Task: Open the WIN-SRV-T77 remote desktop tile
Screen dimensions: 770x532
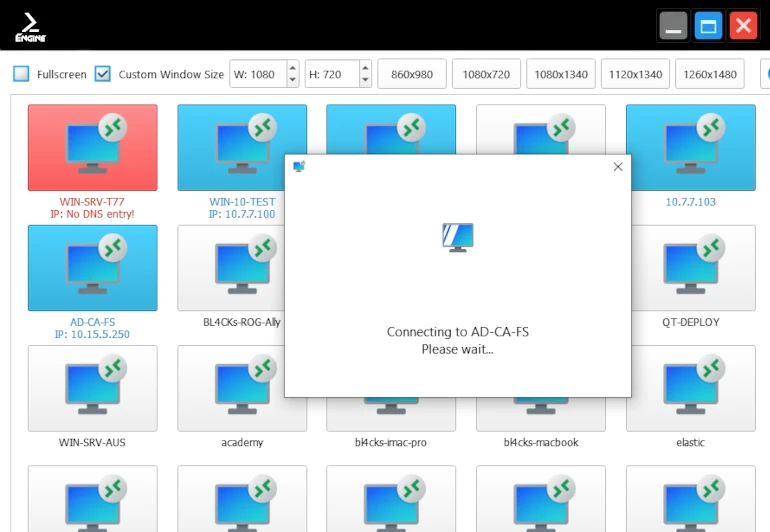Action: coord(92,147)
